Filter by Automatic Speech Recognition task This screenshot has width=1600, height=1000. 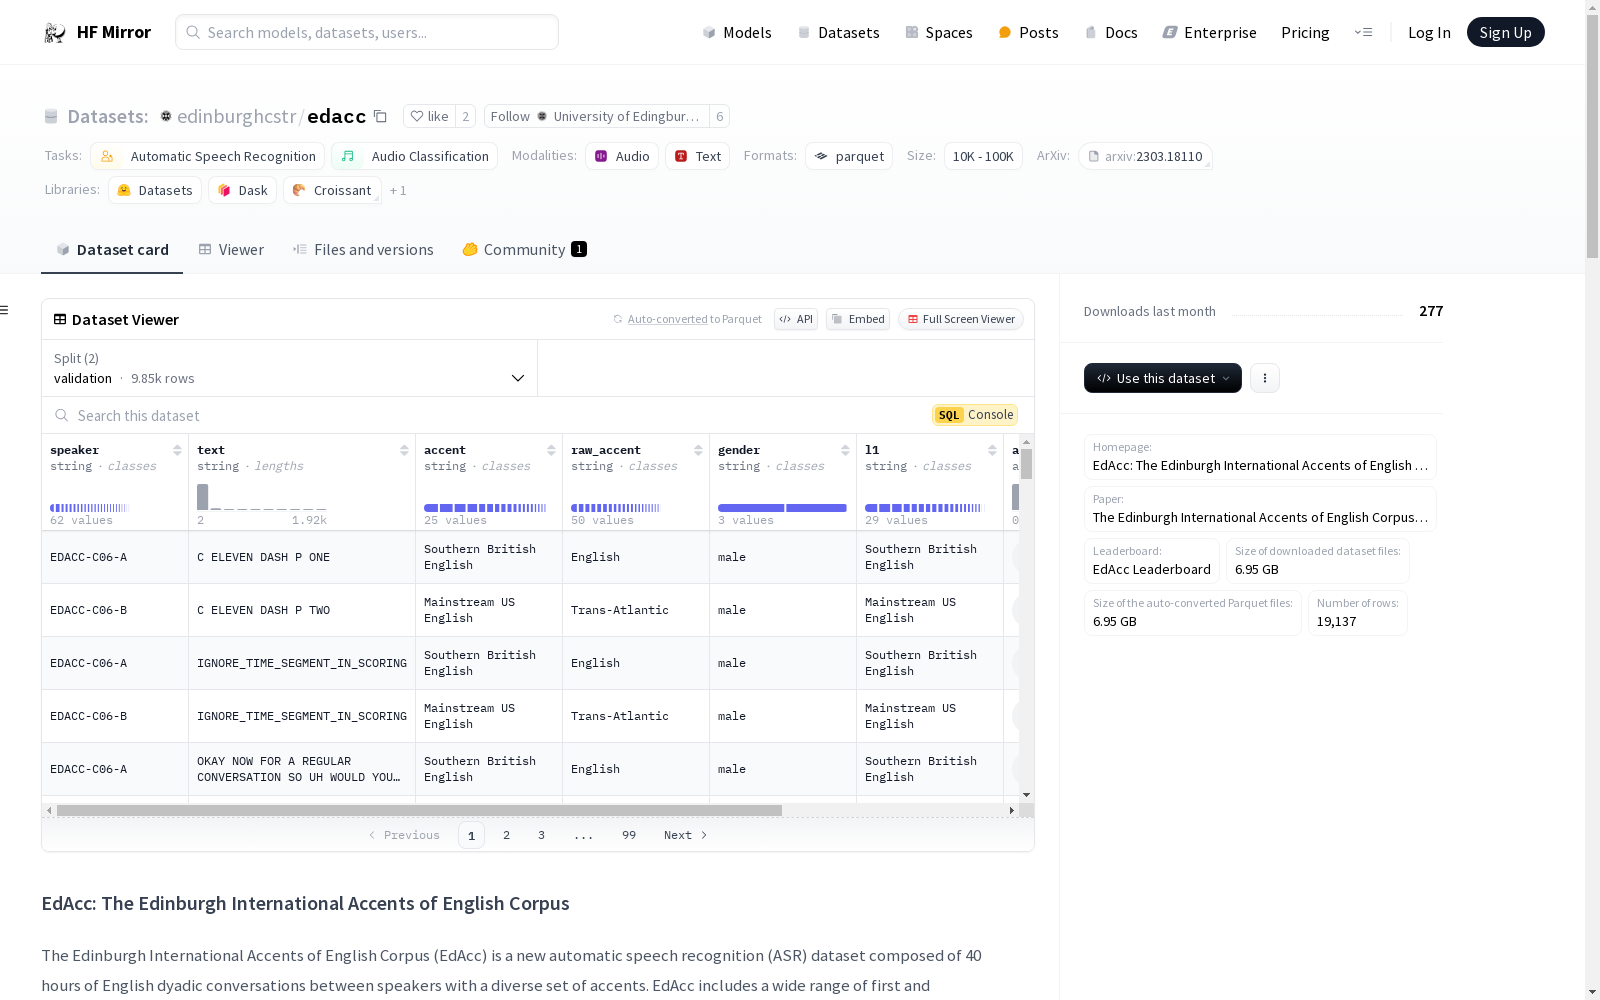[208, 156]
